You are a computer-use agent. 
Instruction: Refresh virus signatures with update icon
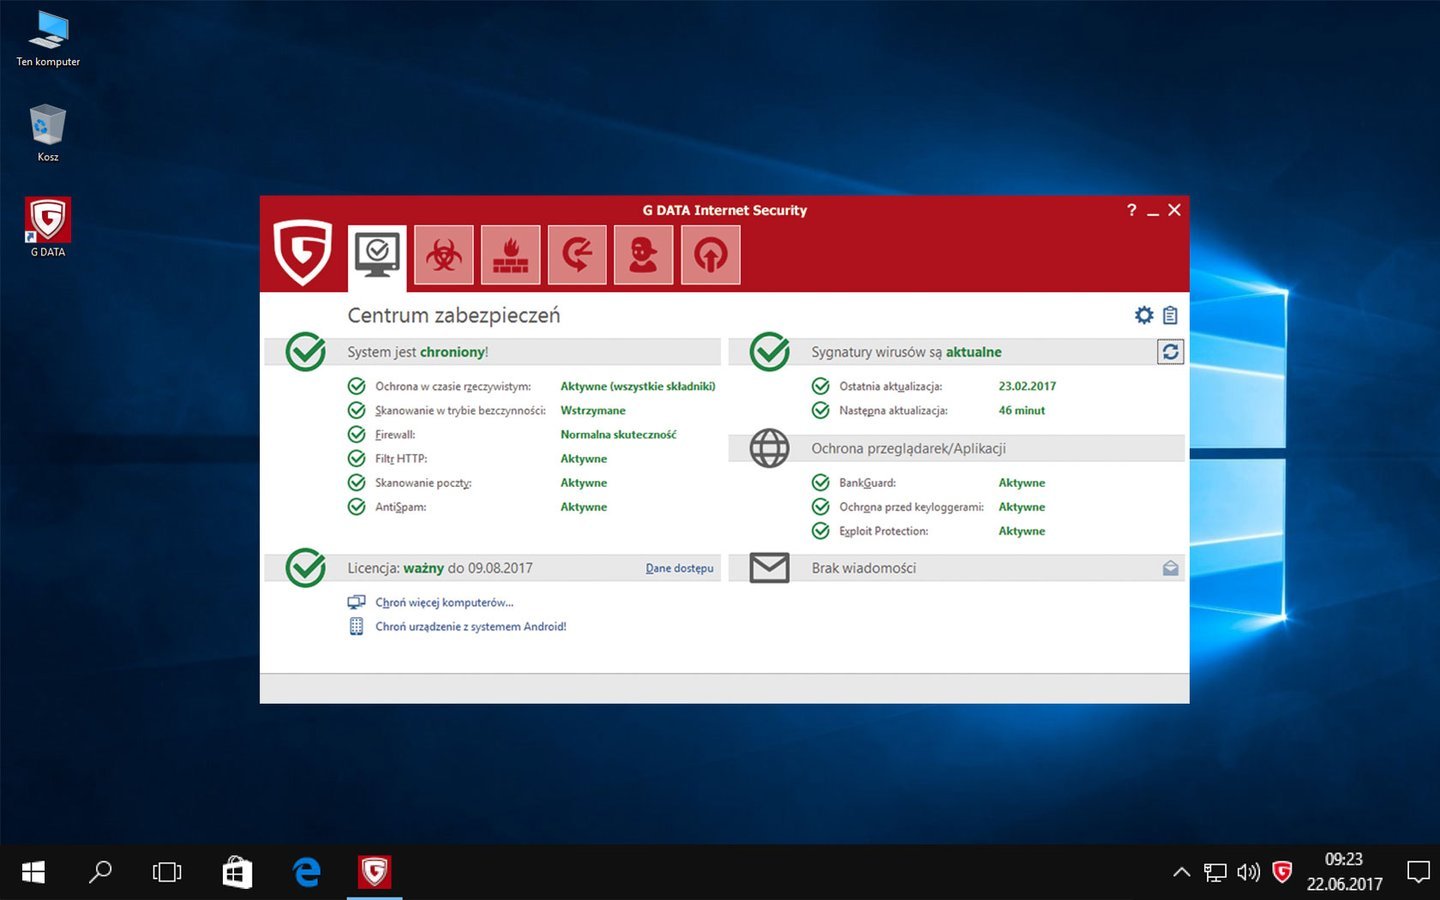point(1170,352)
